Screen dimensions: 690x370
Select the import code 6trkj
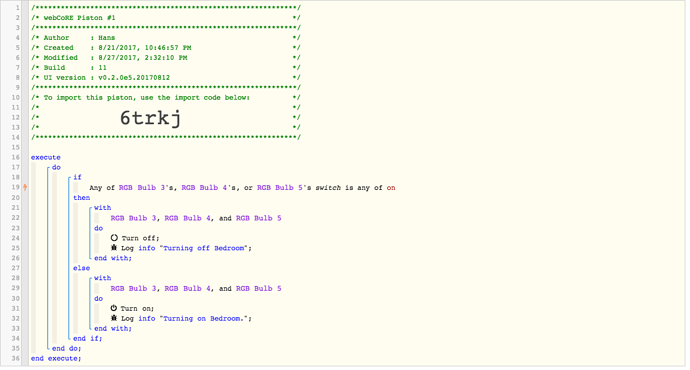pos(150,118)
